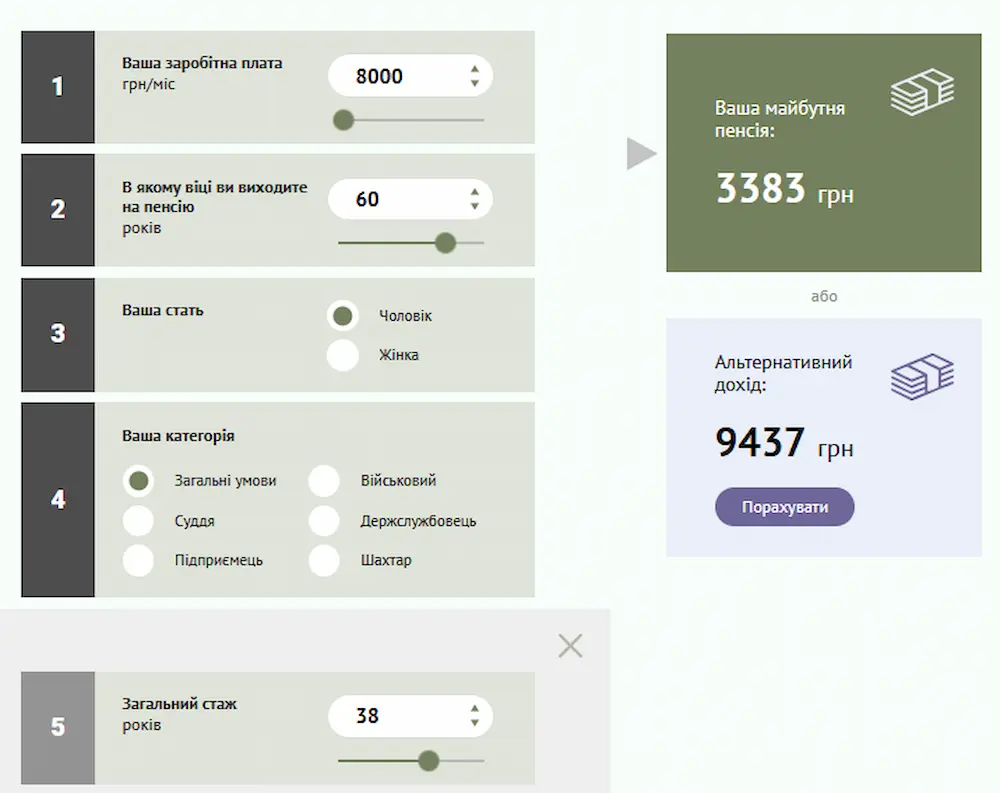Click the money stack icon in future pension card
Viewport: 1000px width, 793px height.
pos(922,92)
